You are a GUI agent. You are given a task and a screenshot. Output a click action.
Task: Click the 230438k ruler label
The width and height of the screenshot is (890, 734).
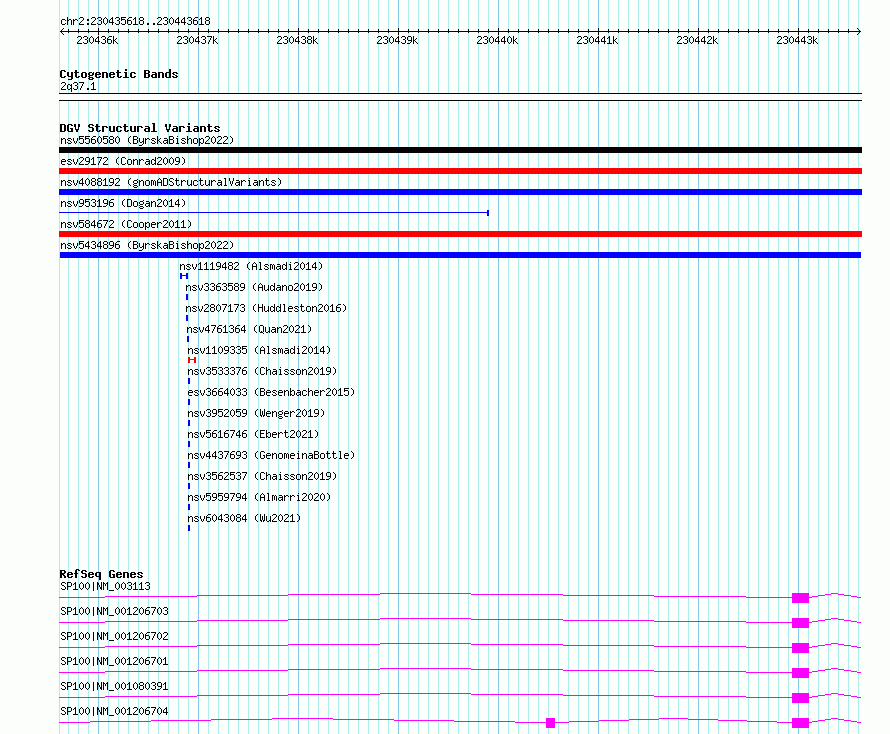coord(297,40)
